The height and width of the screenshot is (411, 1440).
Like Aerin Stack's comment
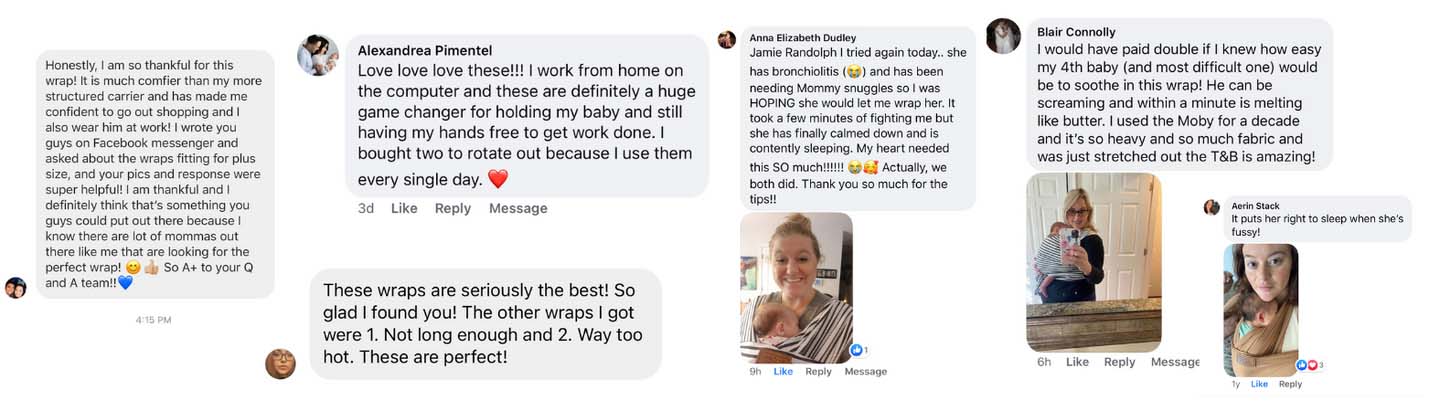click(1259, 384)
